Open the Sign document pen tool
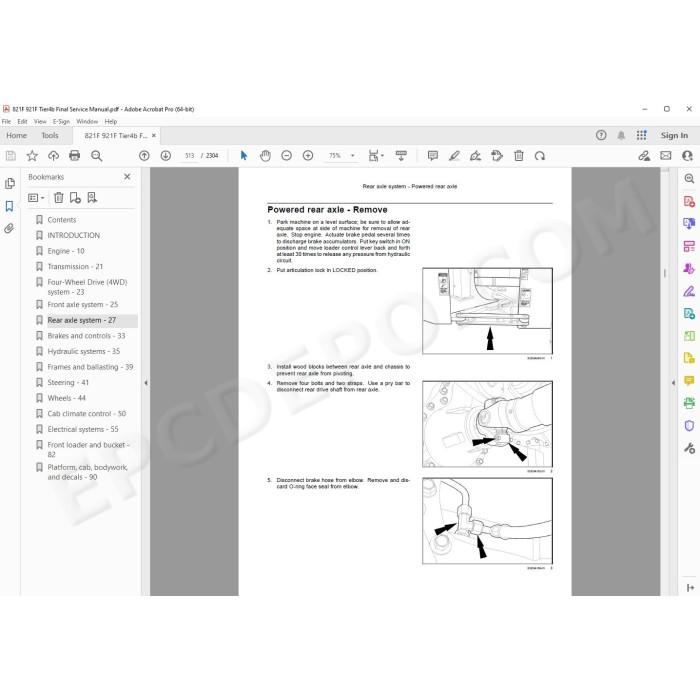Viewport: 700px width, 700px height. (x=475, y=156)
